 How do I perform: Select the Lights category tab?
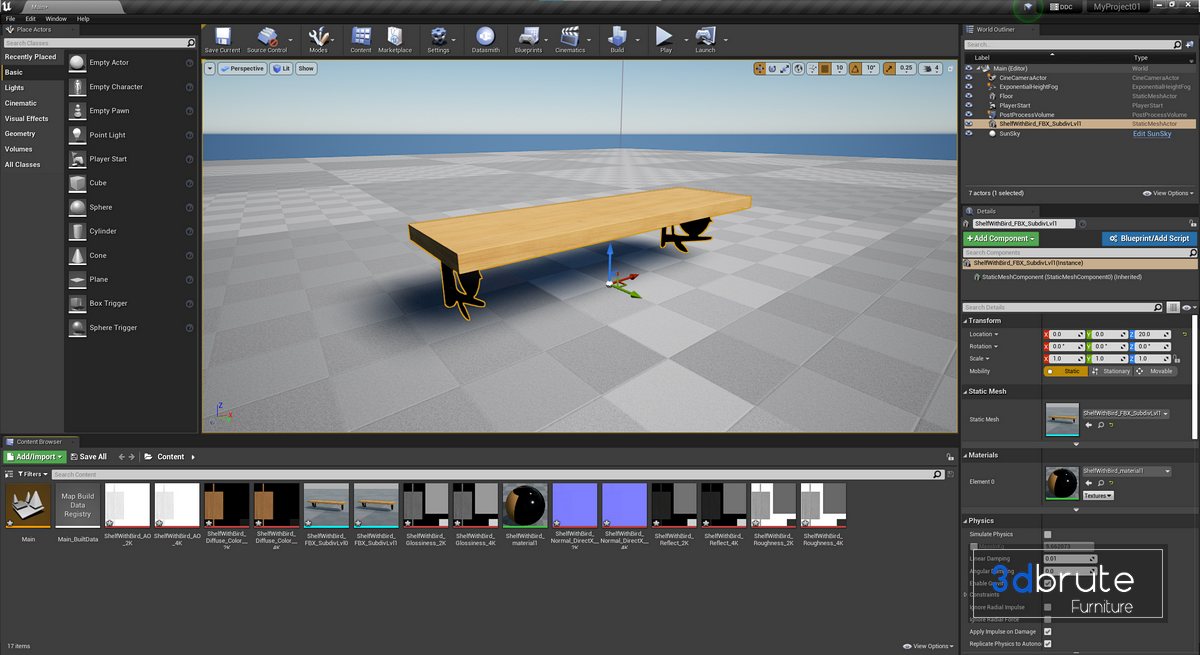pos(15,88)
